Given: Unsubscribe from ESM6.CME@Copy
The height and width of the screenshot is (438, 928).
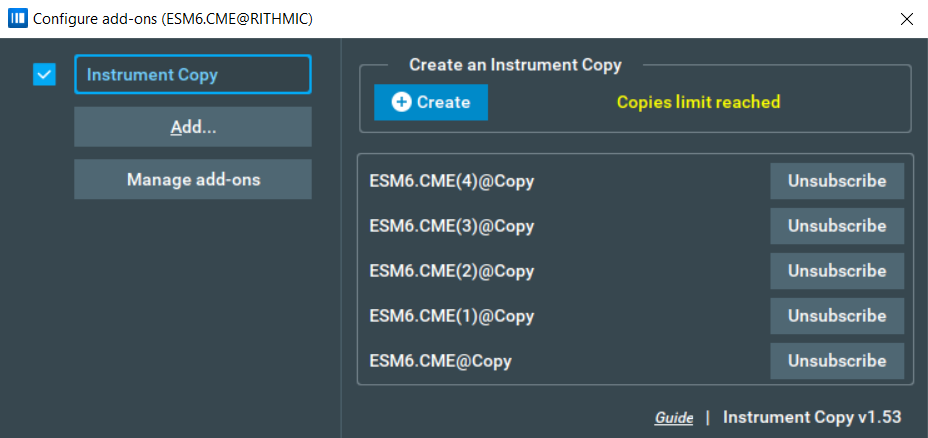Looking at the screenshot, I should tap(837, 361).
